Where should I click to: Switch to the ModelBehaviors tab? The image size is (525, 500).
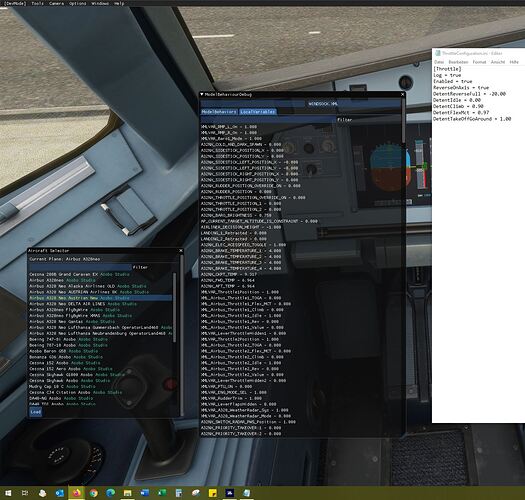click(219, 112)
